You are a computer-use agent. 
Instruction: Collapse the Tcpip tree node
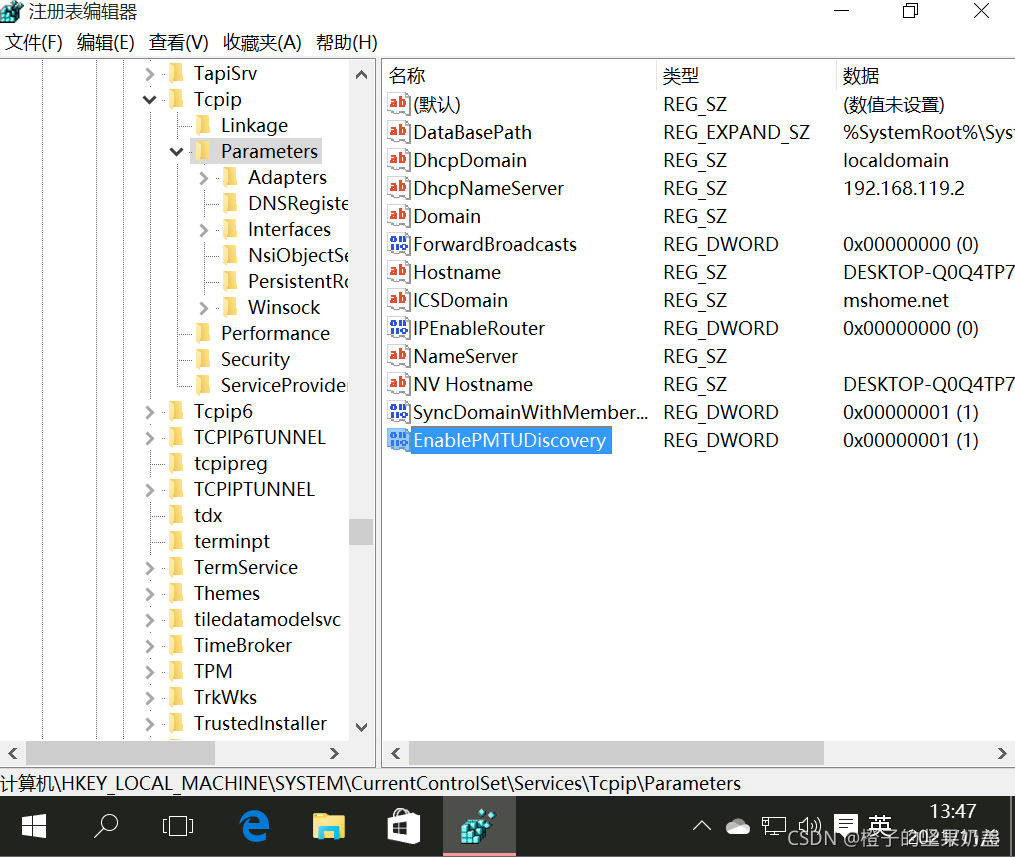150,99
